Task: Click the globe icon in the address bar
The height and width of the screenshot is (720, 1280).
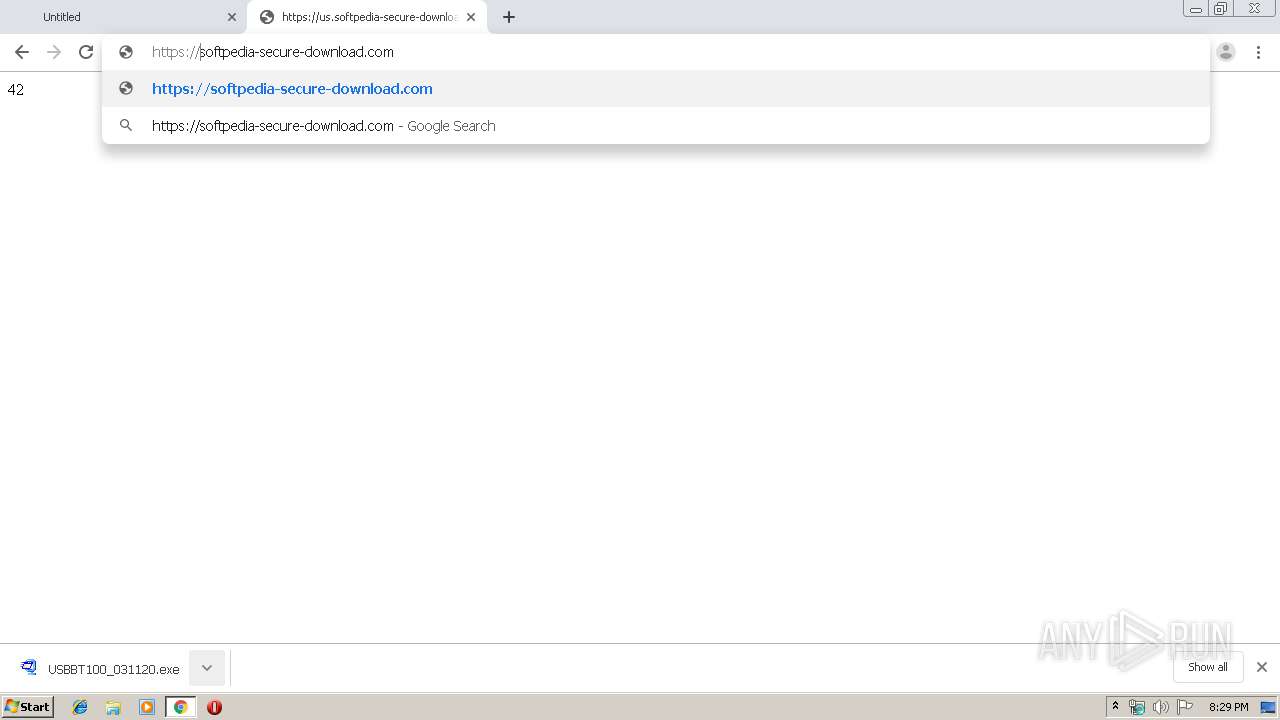Action: (x=126, y=52)
